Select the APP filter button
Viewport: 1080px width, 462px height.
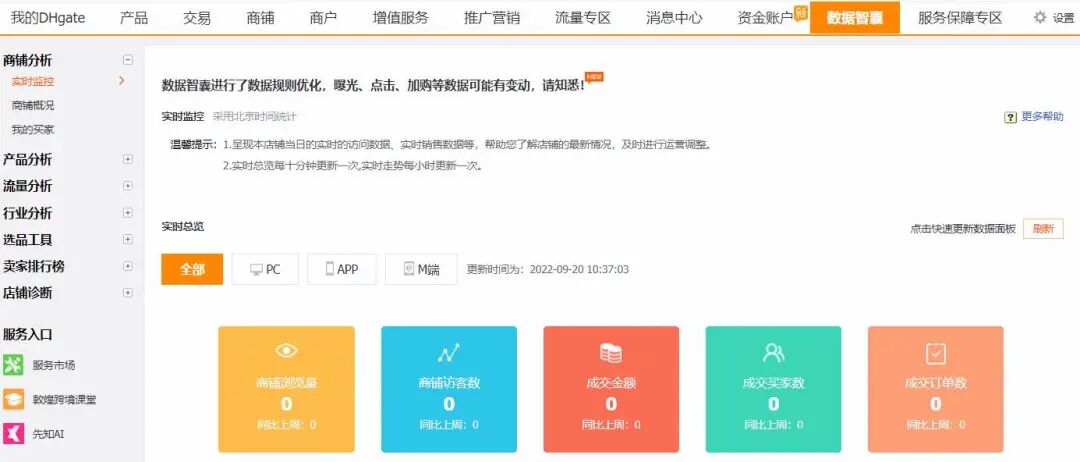click(342, 269)
